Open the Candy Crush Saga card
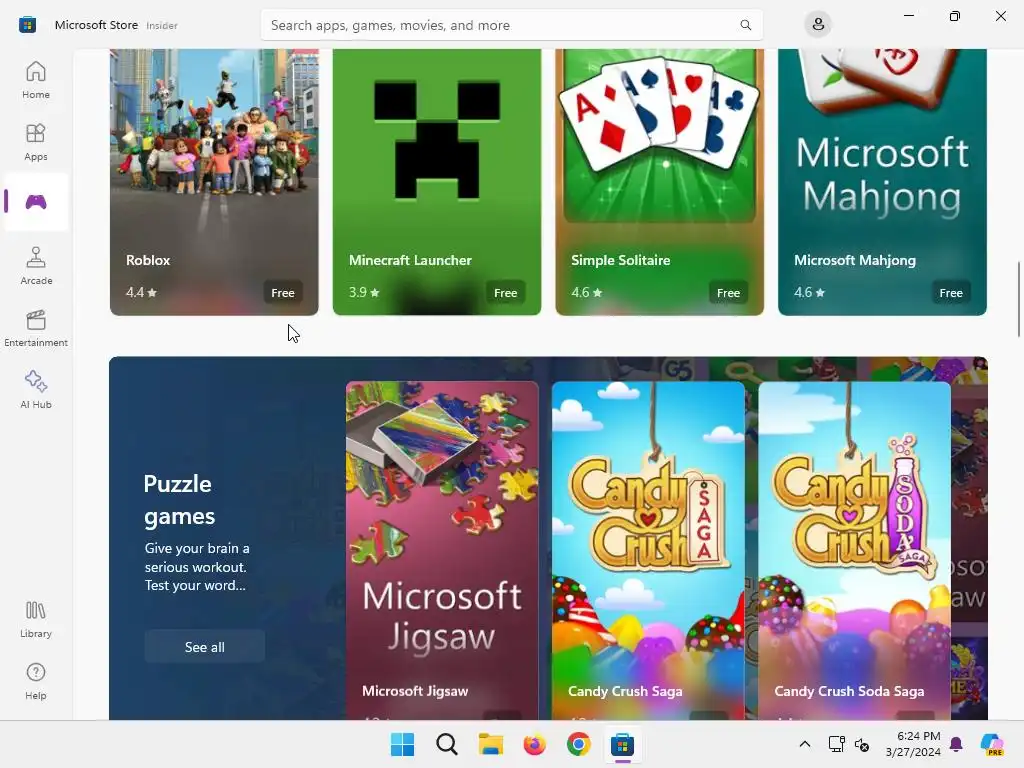 click(648, 551)
